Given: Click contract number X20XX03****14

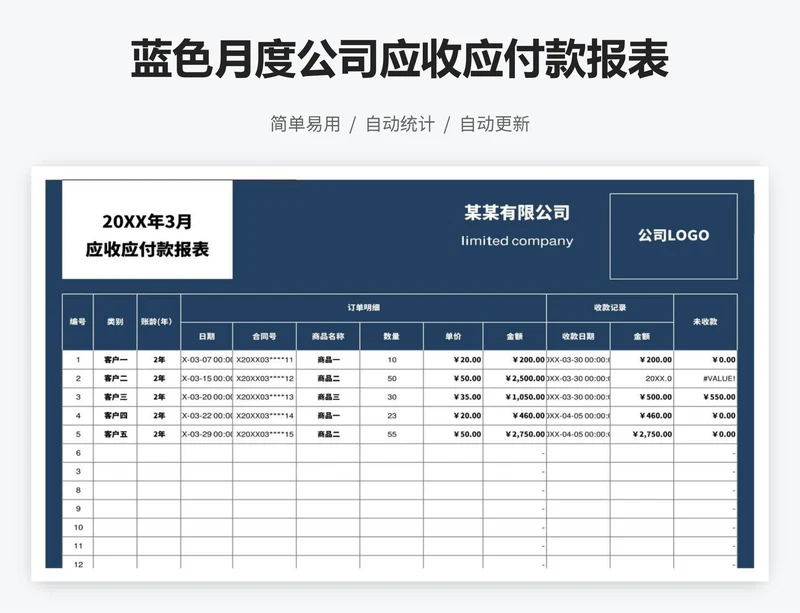Looking at the screenshot, I should coord(264,416).
